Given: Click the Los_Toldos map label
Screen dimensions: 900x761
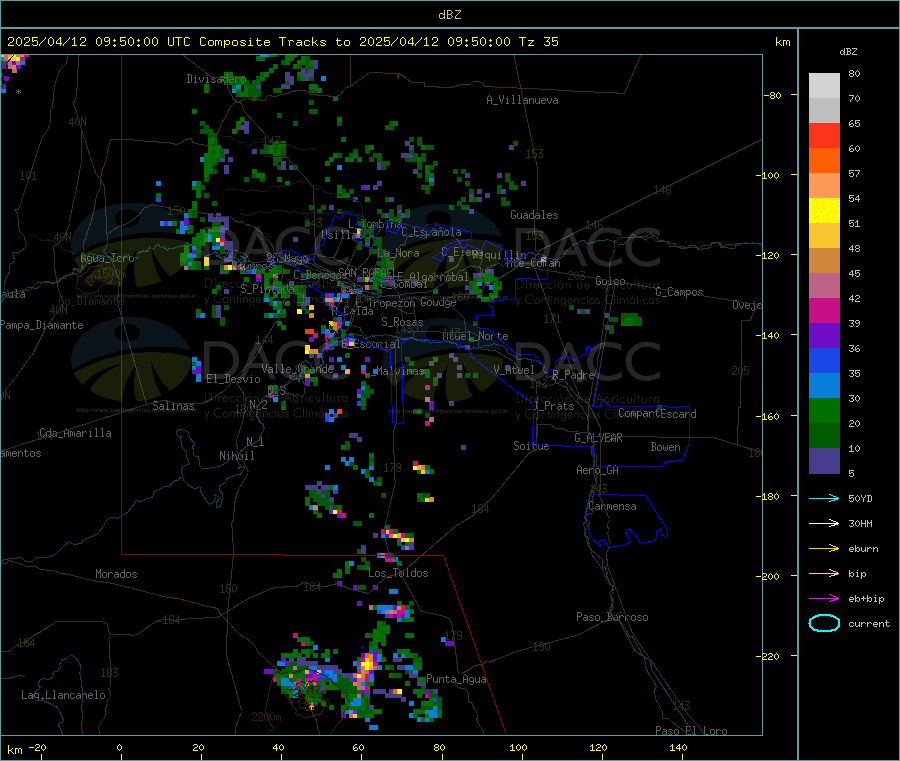Looking at the screenshot, I should pyautogui.click(x=398, y=573).
